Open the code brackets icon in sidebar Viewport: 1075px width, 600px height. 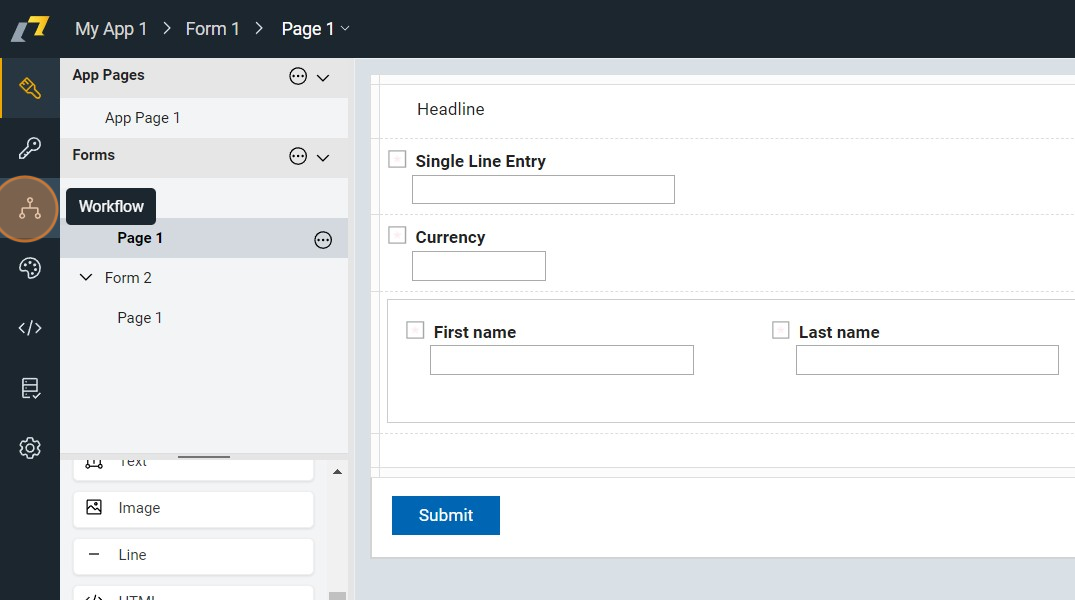coord(30,328)
